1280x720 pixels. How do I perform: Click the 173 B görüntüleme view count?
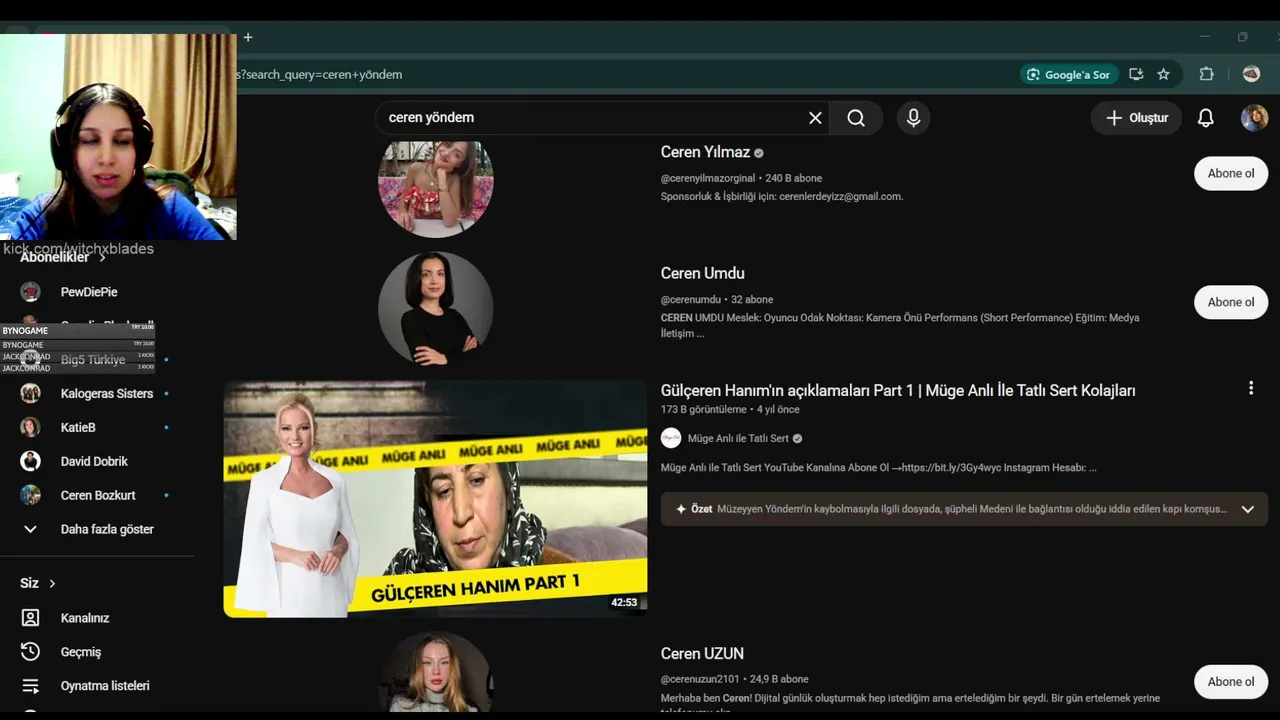[704, 410]
